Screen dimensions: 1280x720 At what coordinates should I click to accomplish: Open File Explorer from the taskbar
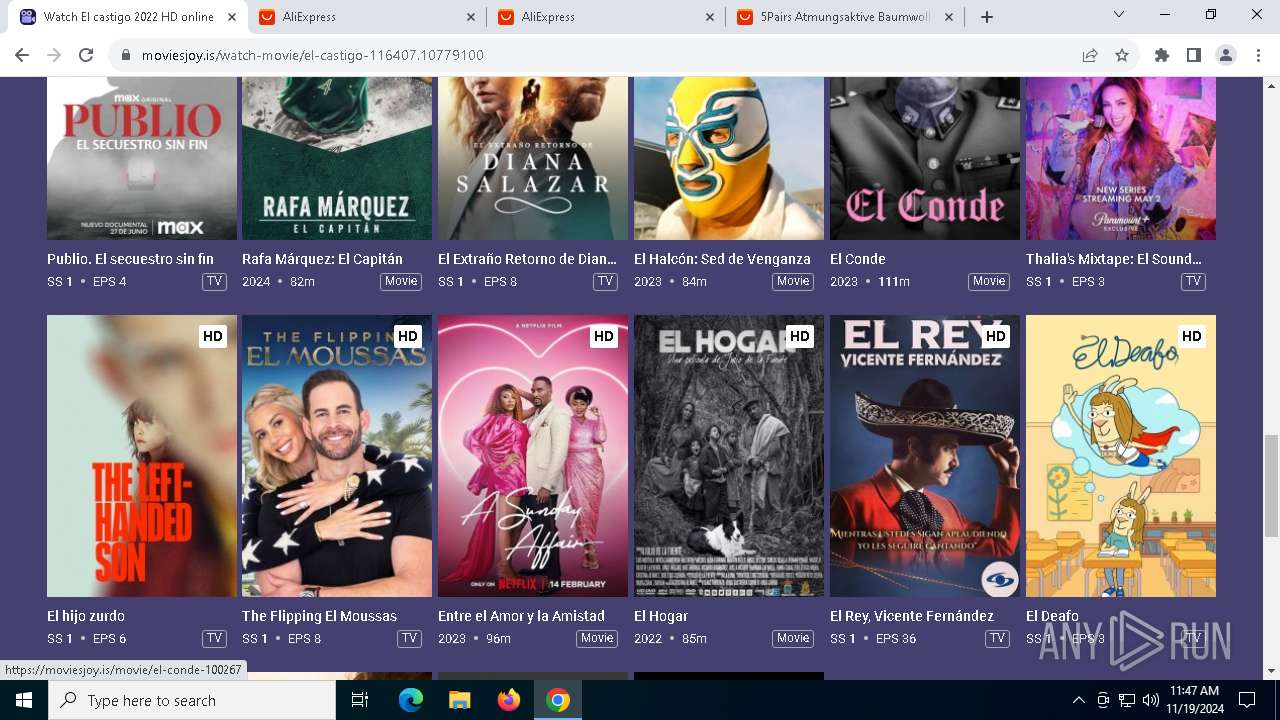pyautogui.click(x=459, y=700)
